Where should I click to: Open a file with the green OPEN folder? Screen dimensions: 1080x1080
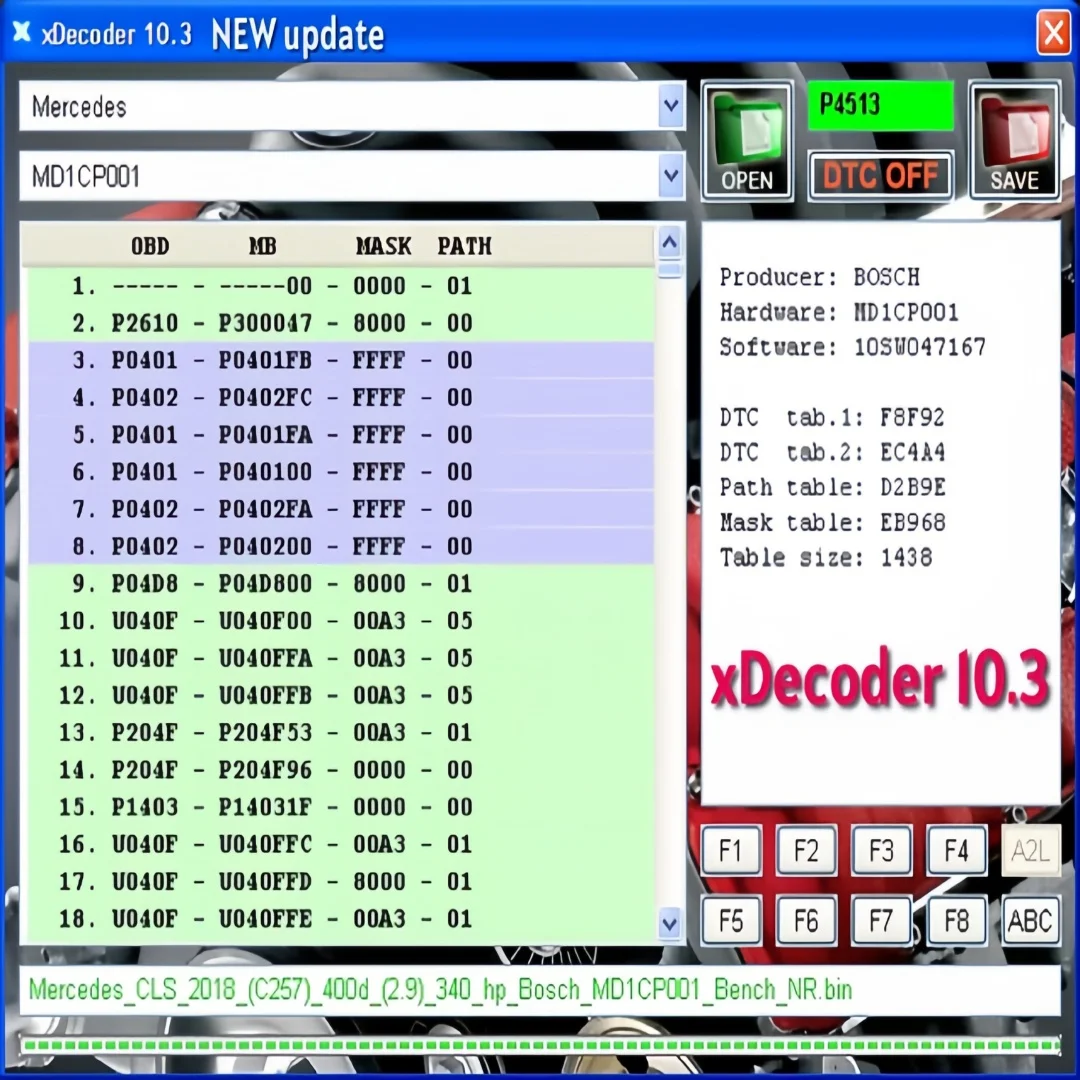[747, 141]
